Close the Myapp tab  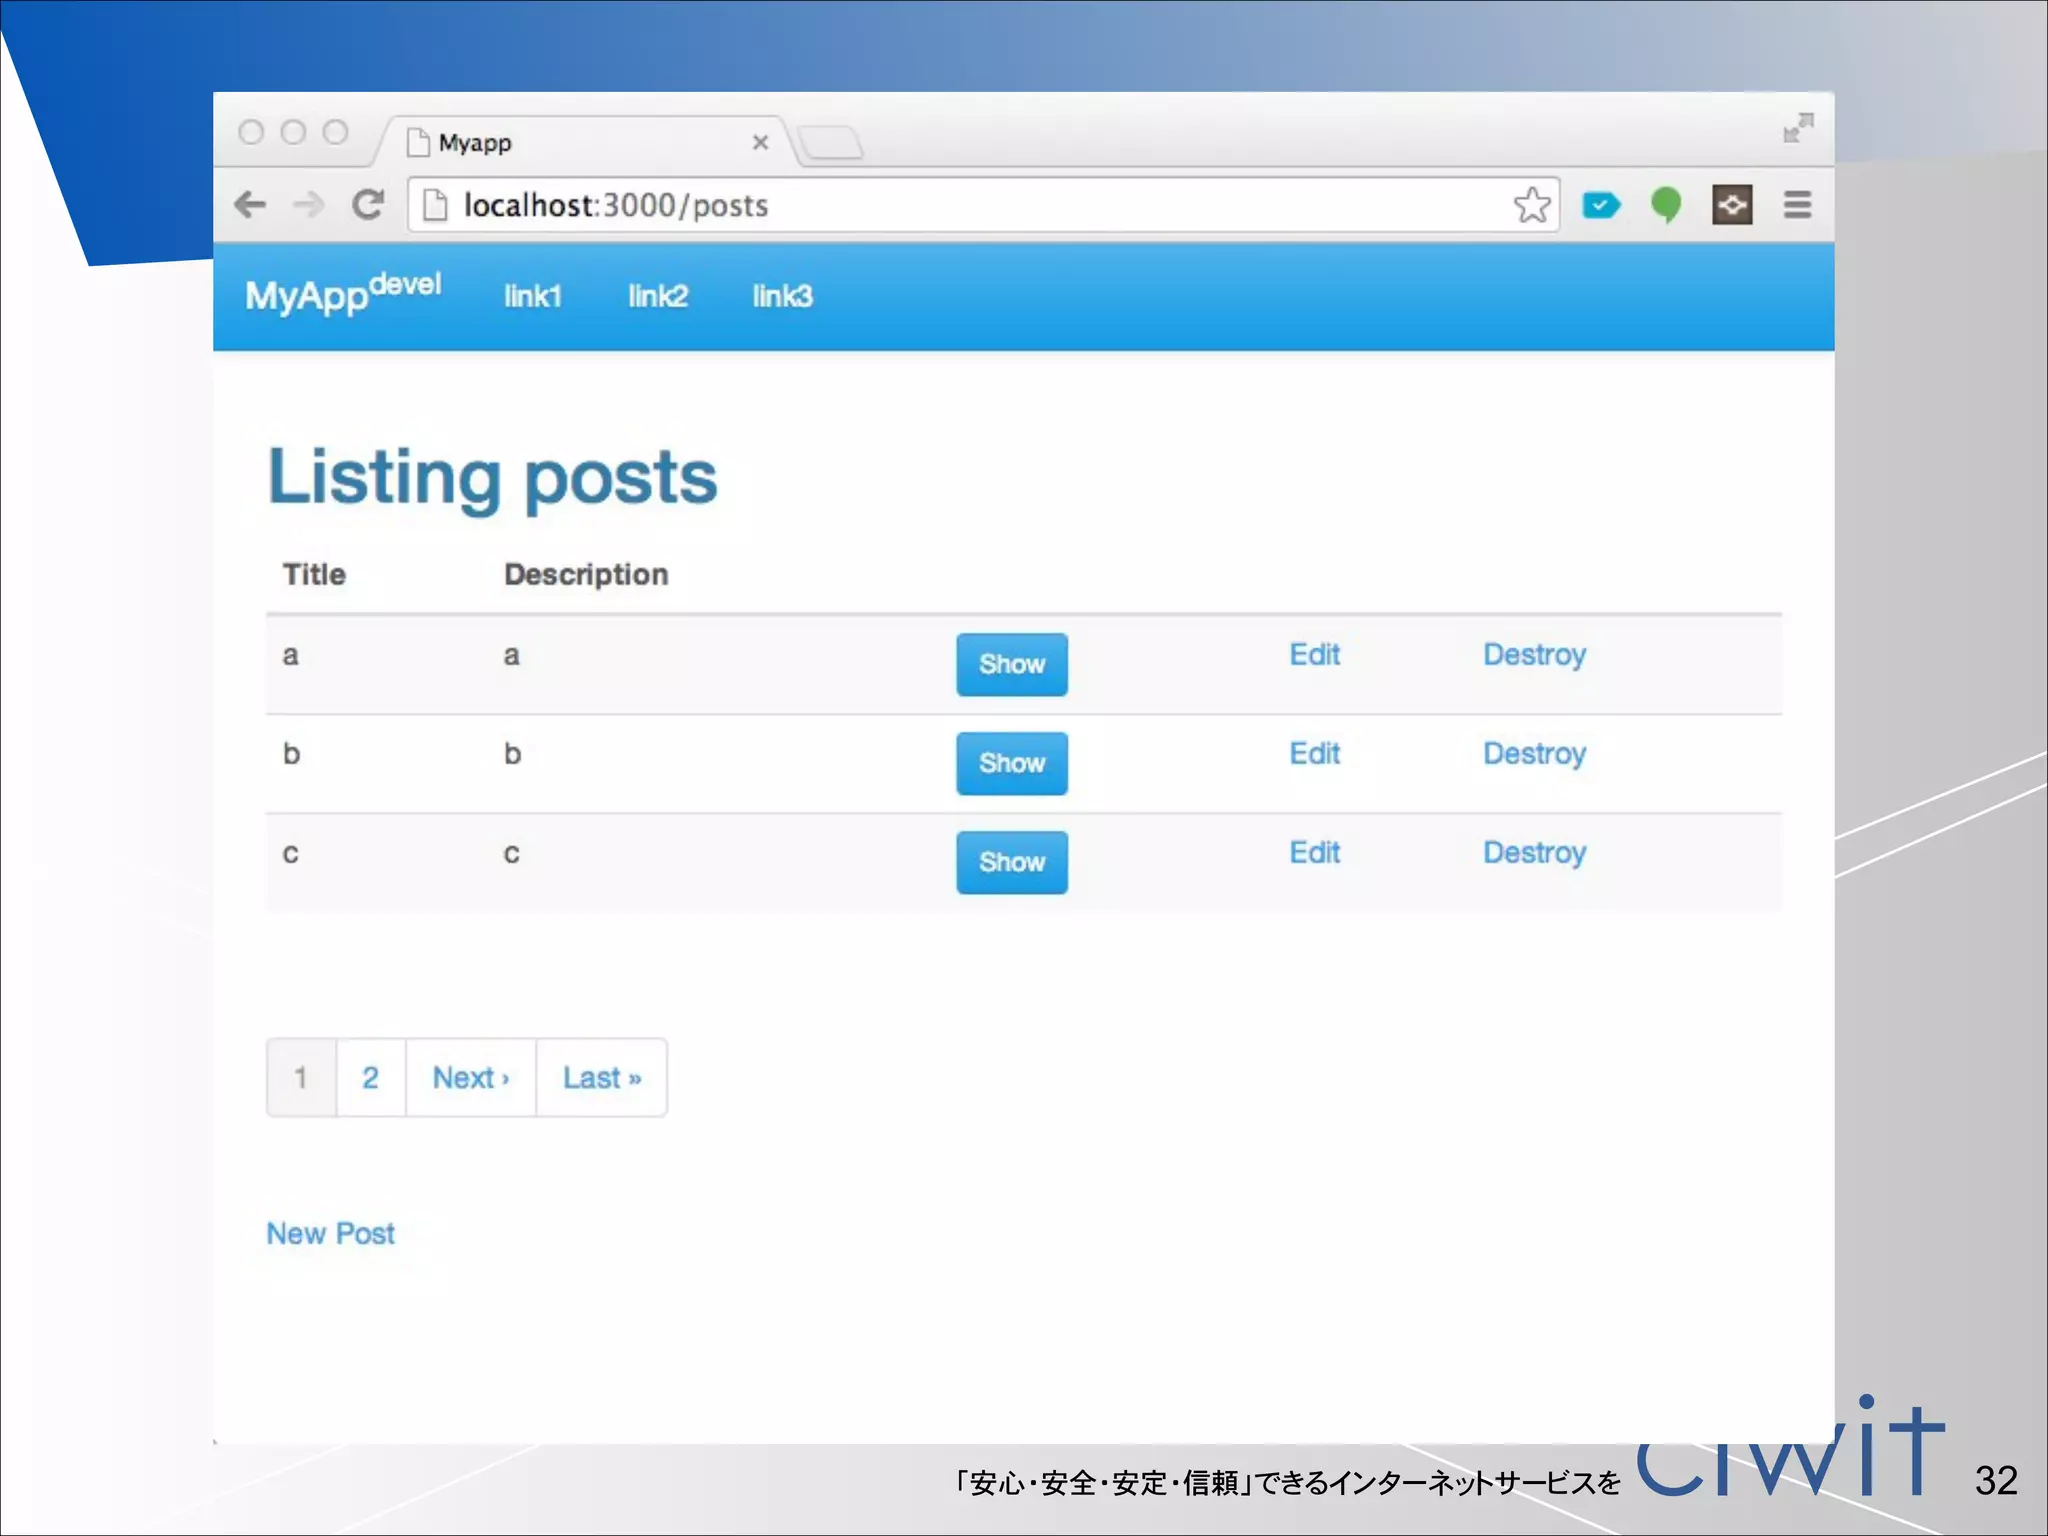pos(760,143)
